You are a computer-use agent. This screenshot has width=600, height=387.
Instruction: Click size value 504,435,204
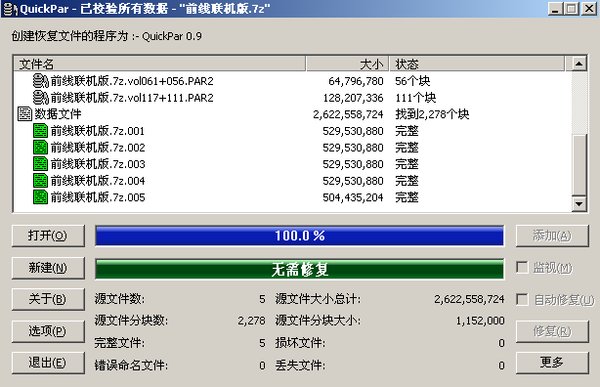(x=353, y=198)
